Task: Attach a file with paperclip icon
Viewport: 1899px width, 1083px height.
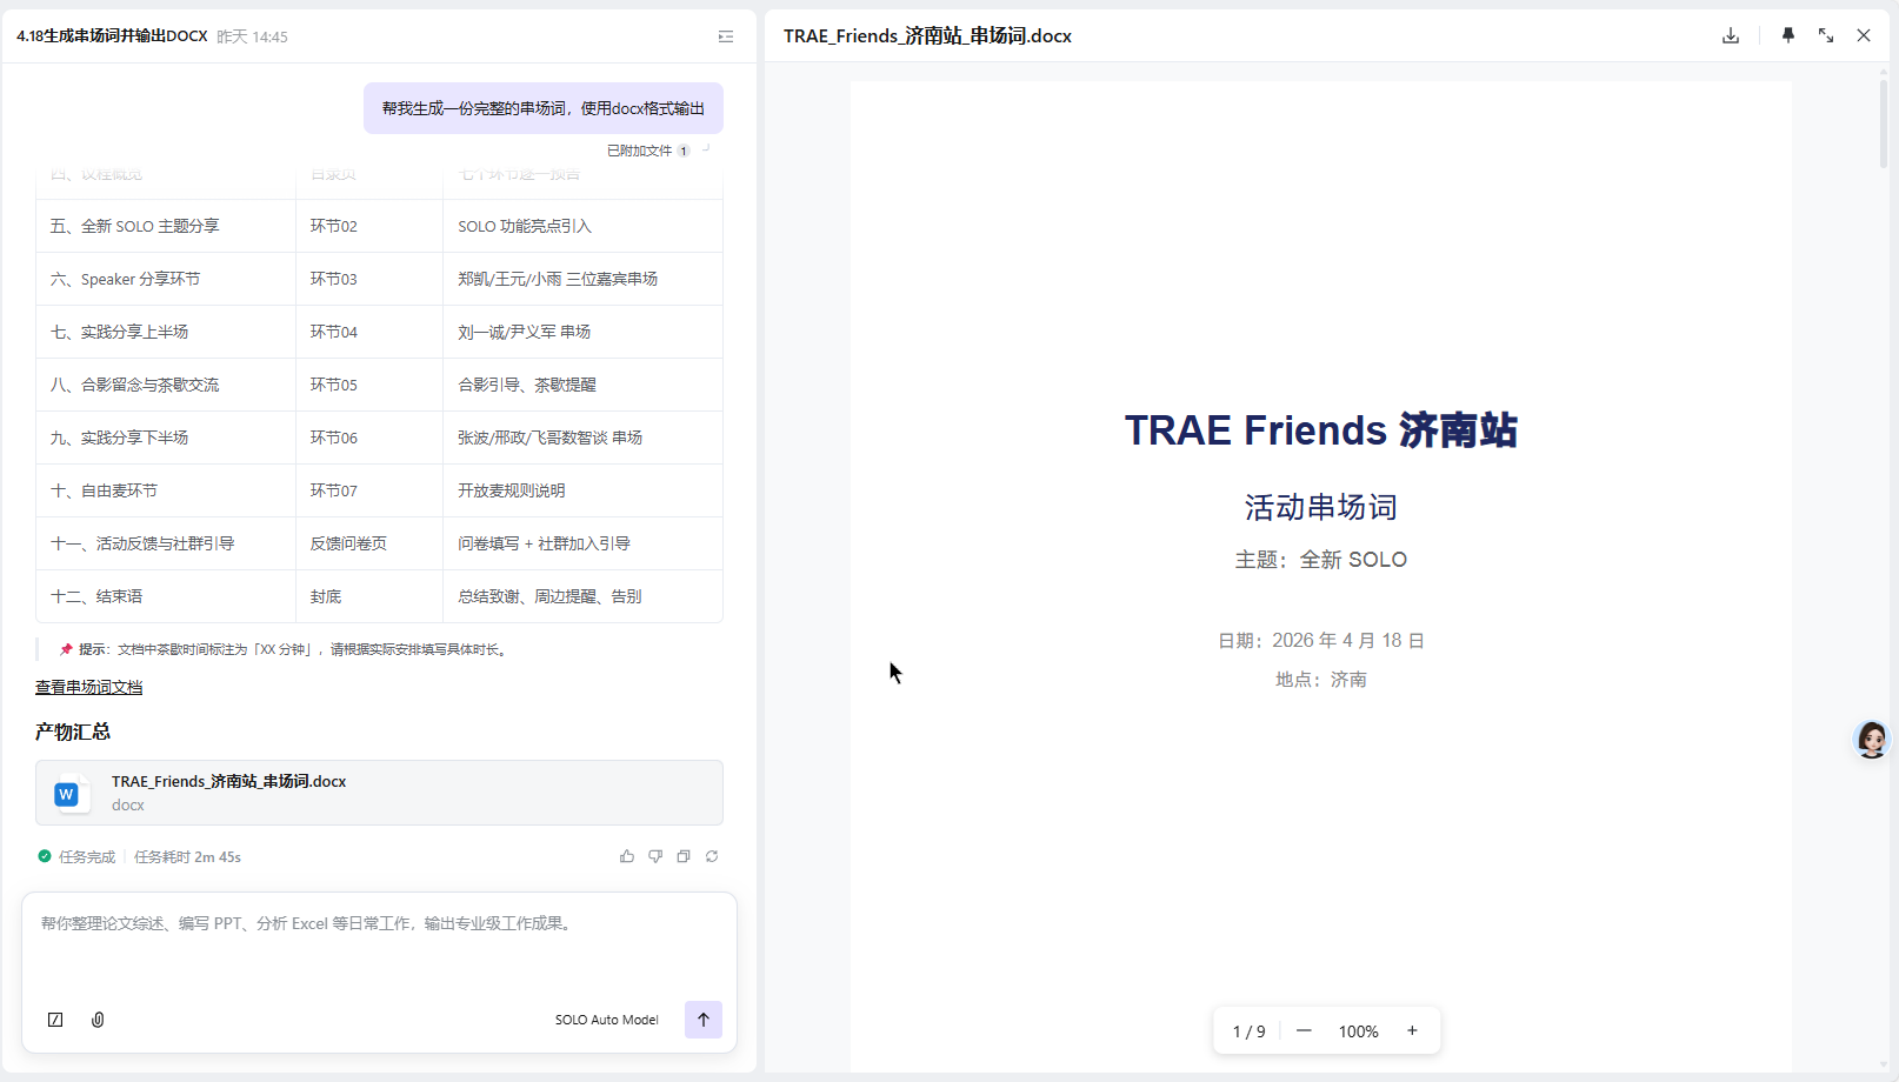Action: (x=98, y=1020)
